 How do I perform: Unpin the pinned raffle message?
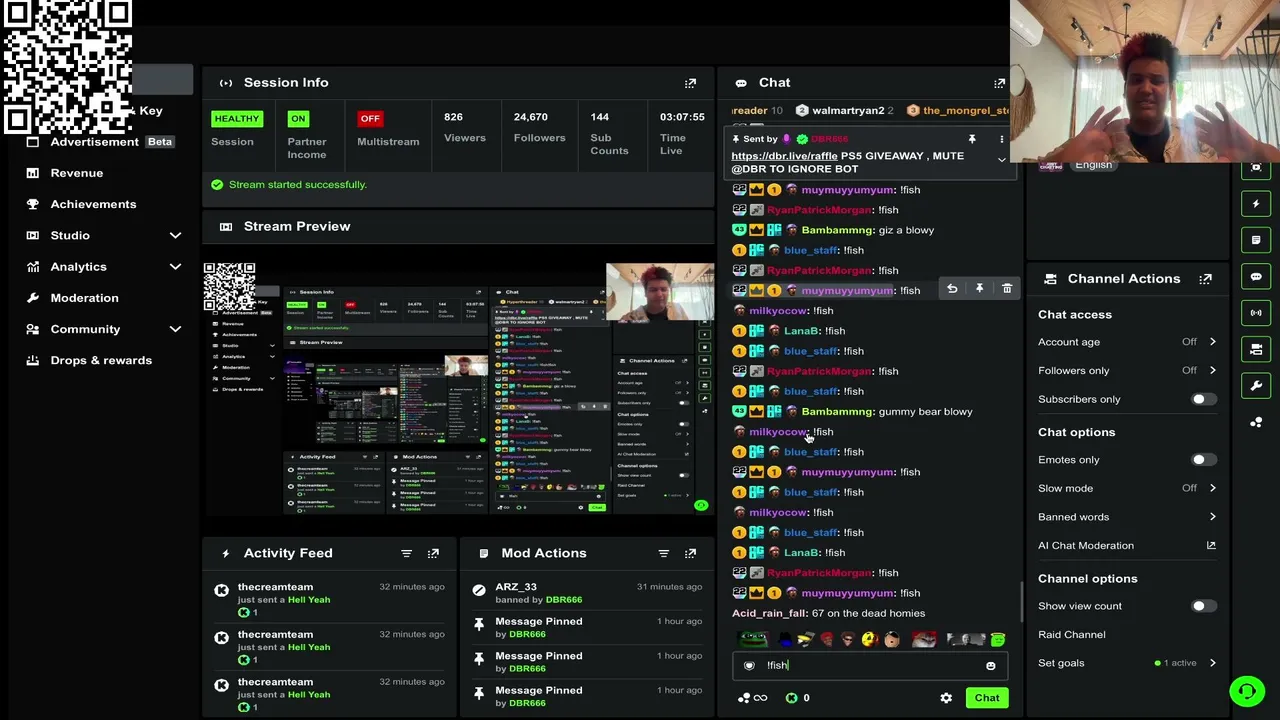971,139
